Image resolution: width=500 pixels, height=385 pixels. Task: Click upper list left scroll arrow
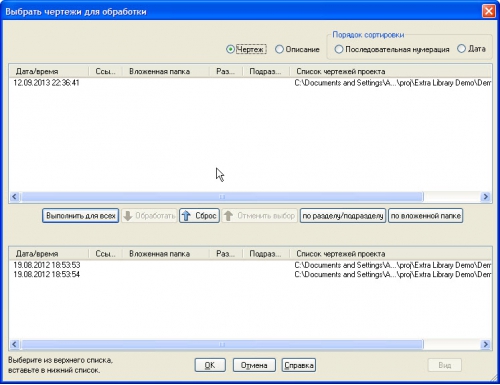point(14,197)
